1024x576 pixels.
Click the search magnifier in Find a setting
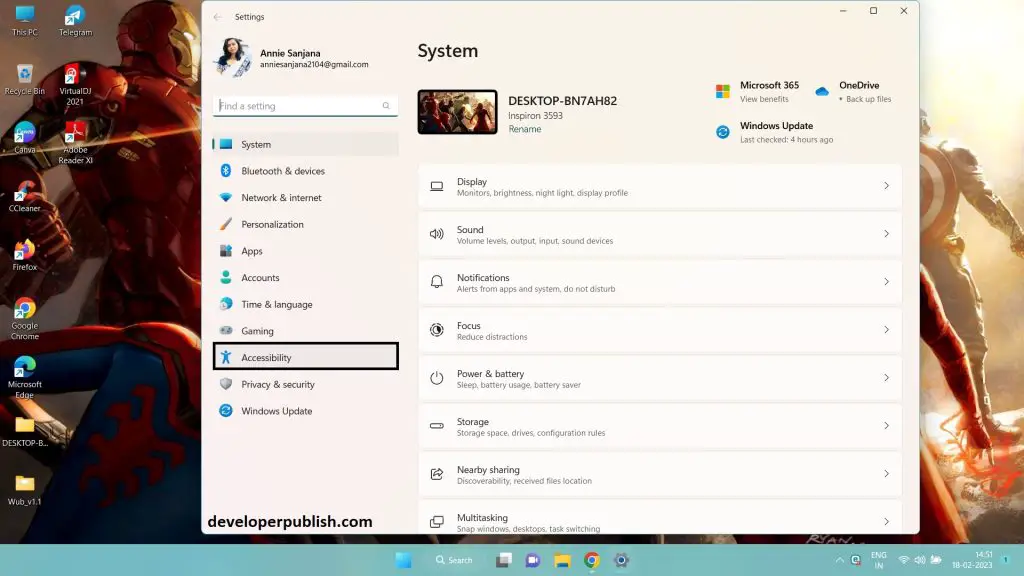386,106
